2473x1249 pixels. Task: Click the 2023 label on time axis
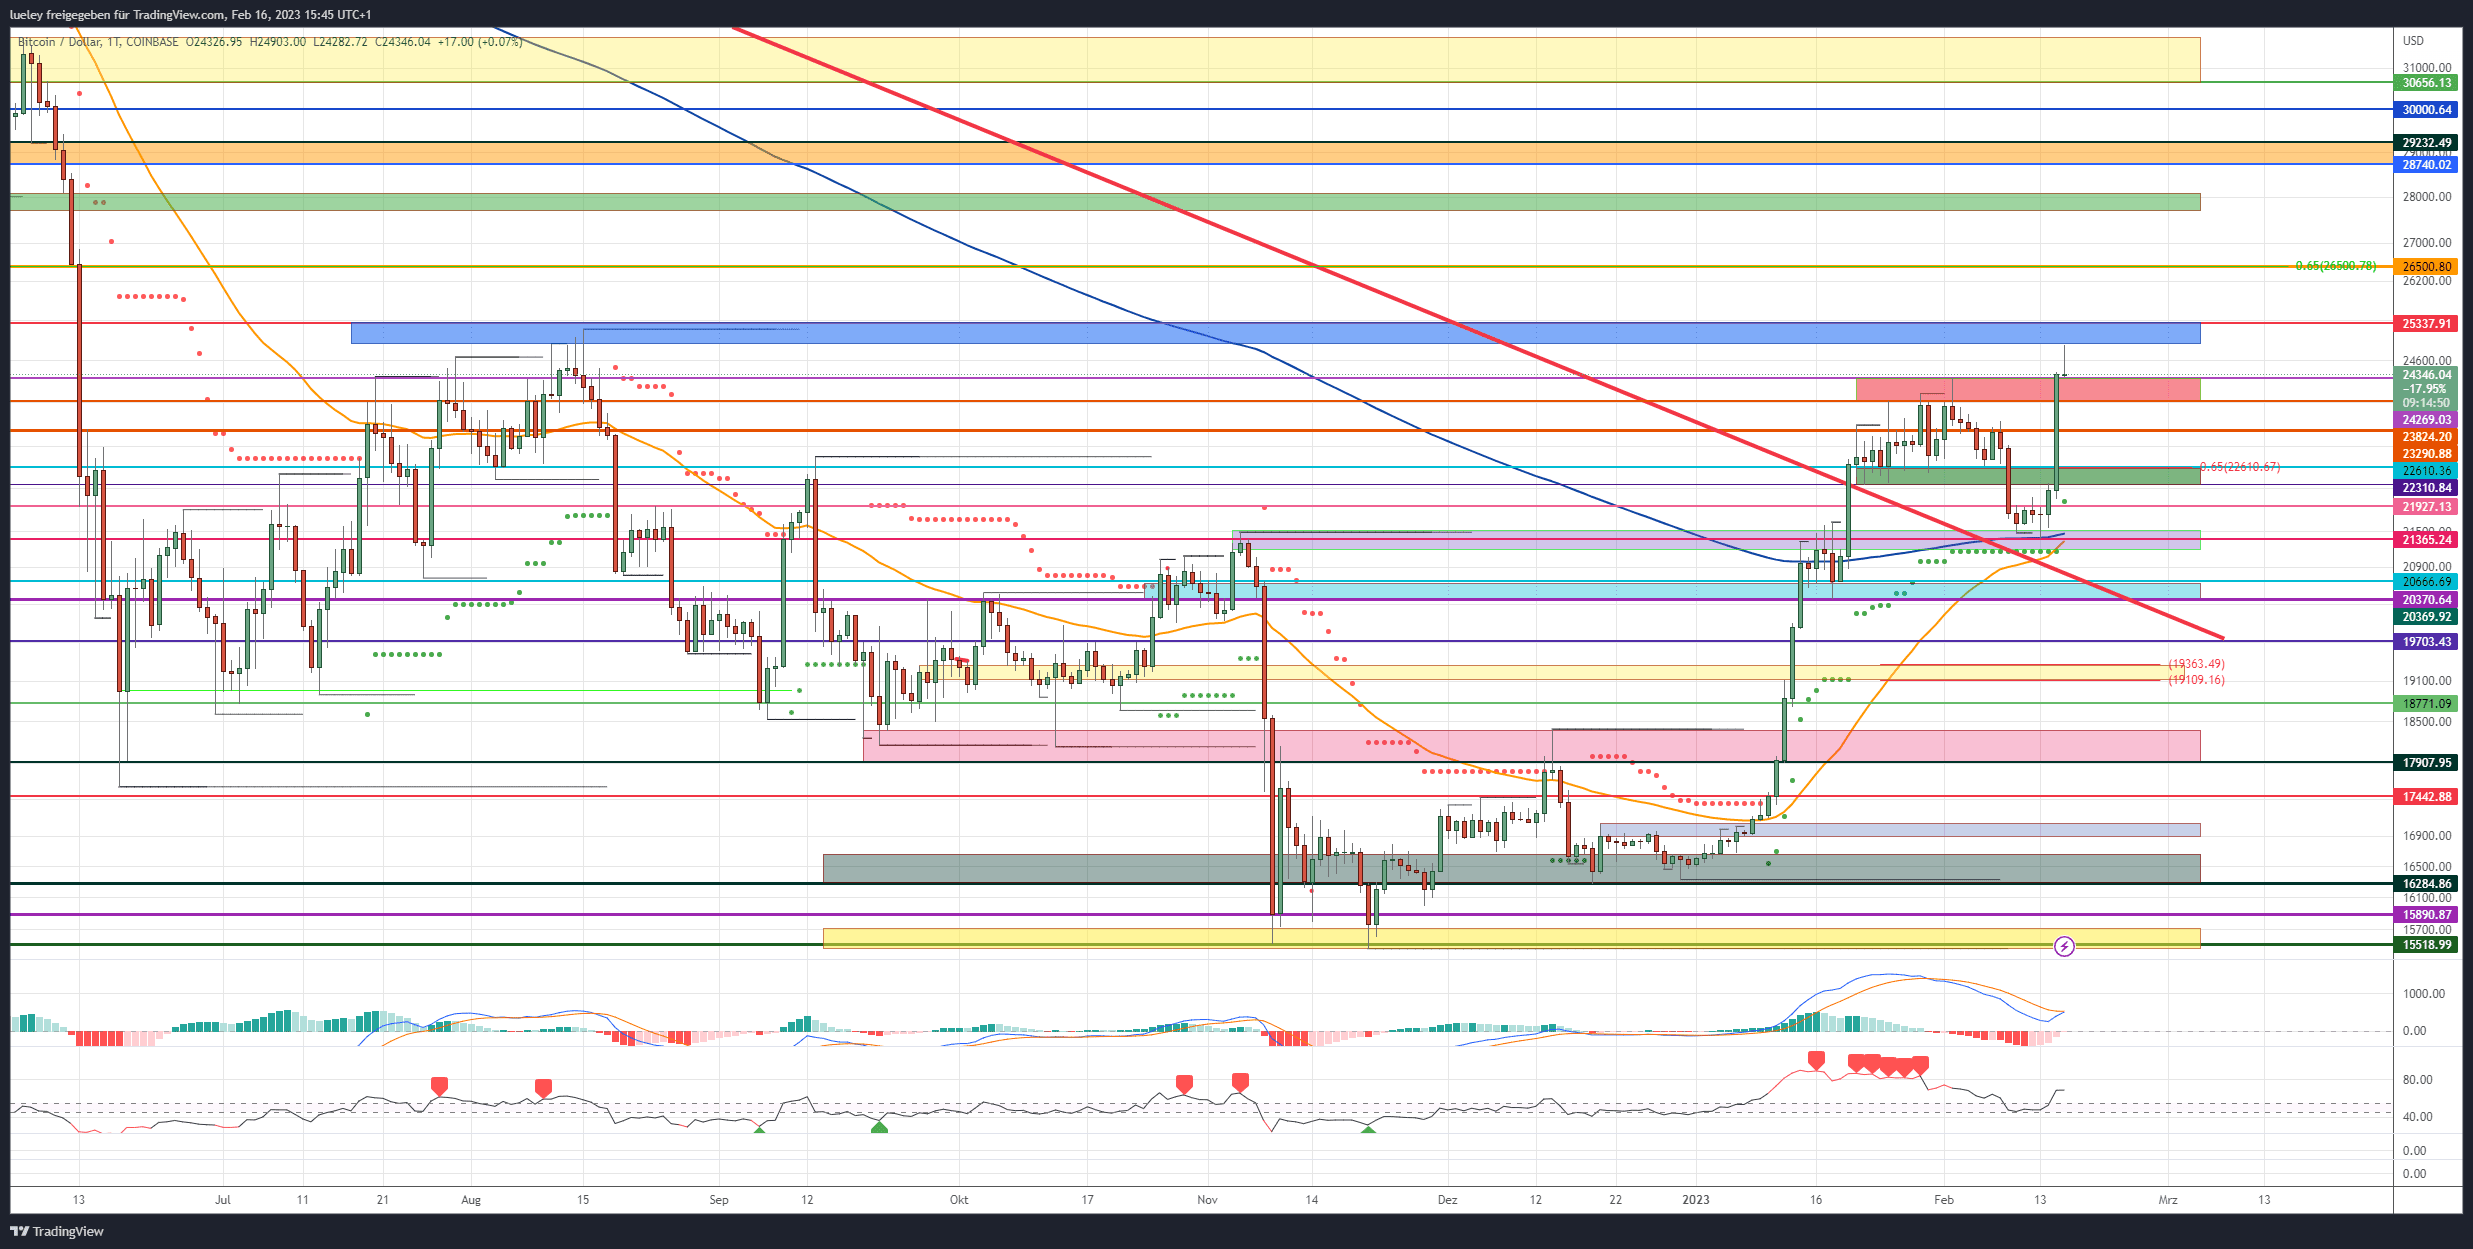1696,1200
